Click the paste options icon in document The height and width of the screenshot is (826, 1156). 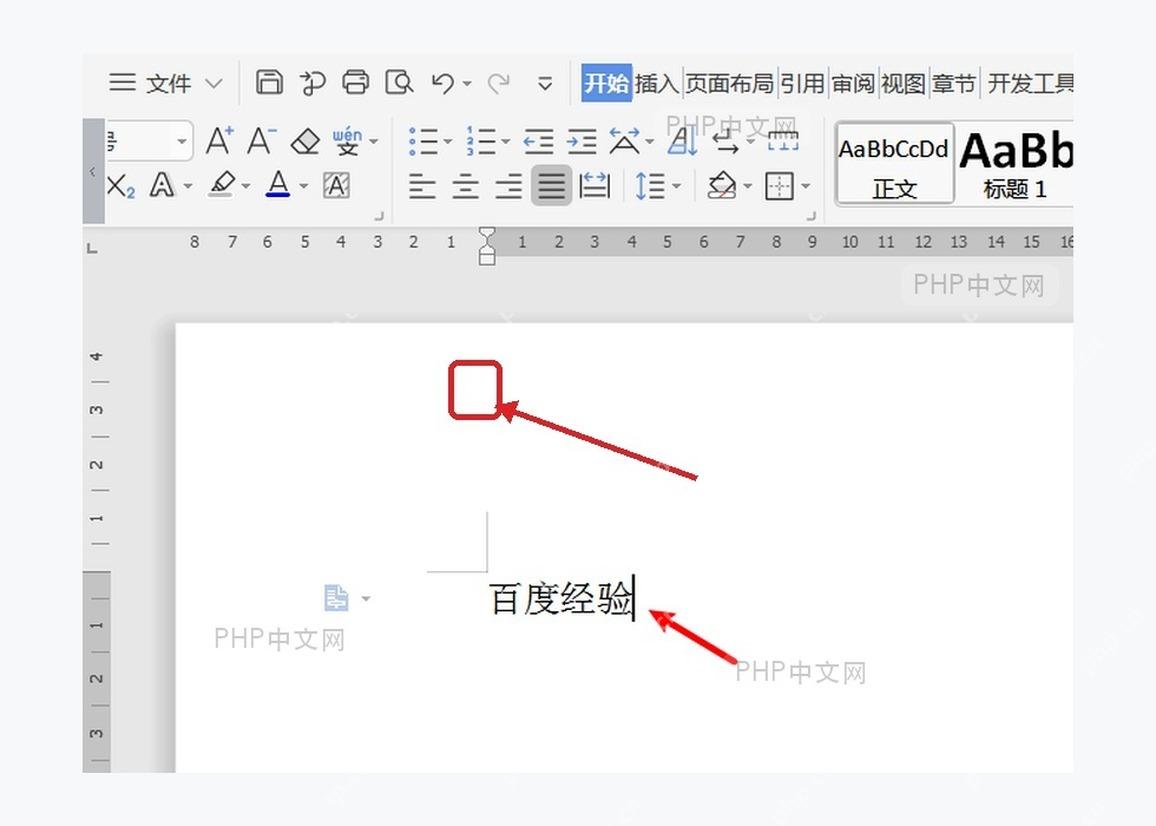pyautogui.click(x=336, y=597)
